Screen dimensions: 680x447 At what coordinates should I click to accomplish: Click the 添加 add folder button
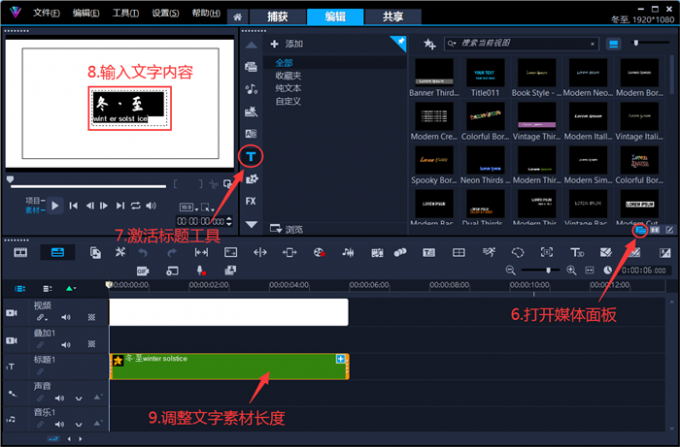click(287, 44)
